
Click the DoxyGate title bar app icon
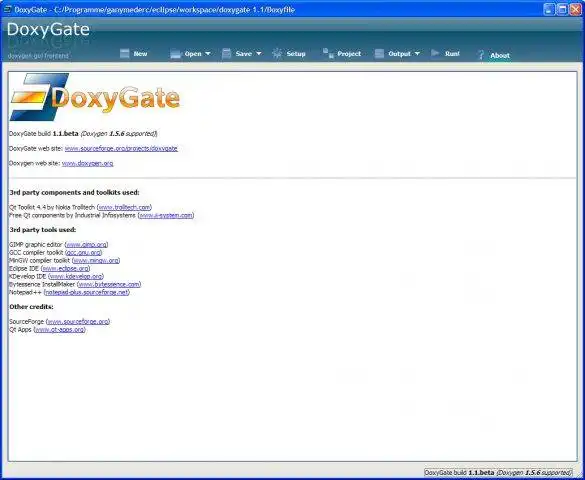pyautogui.click(x=7, y=9)
